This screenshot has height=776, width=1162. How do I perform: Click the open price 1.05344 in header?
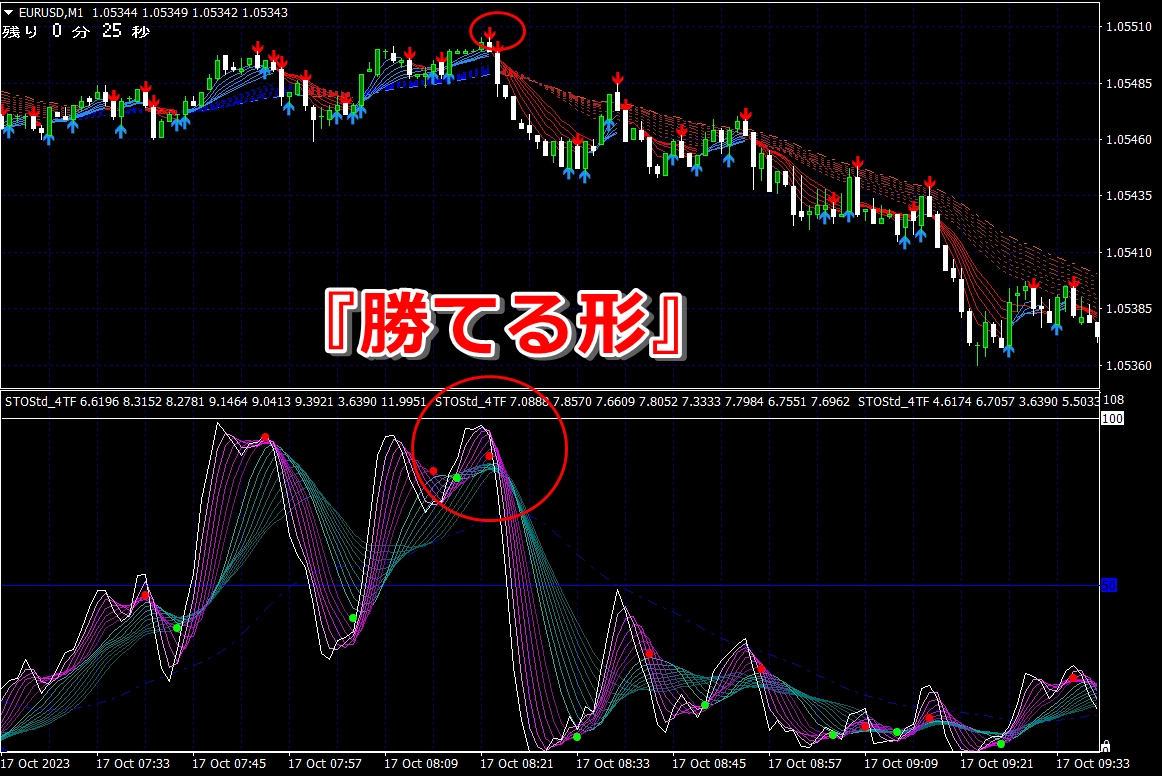tap(114, 13)
